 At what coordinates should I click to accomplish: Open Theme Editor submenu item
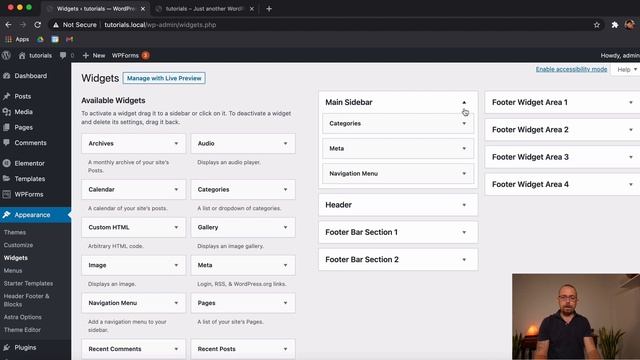[x=22, y=330]
